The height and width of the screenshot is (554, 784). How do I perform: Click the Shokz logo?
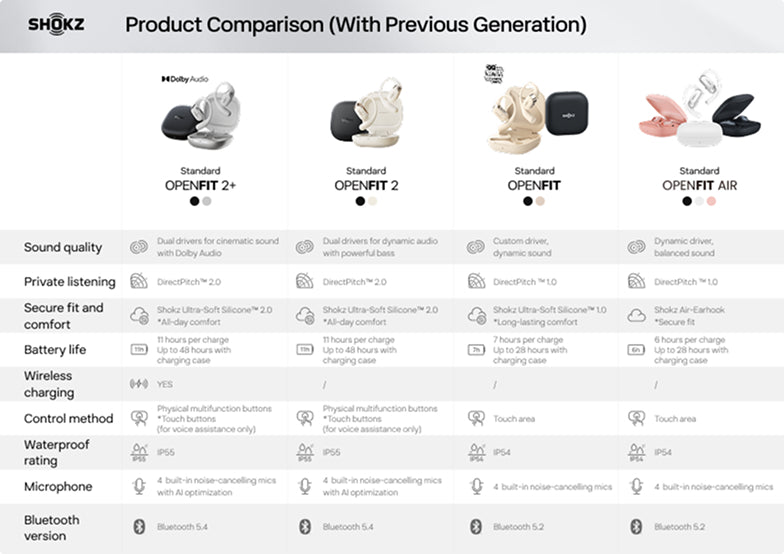pos(48,24)
